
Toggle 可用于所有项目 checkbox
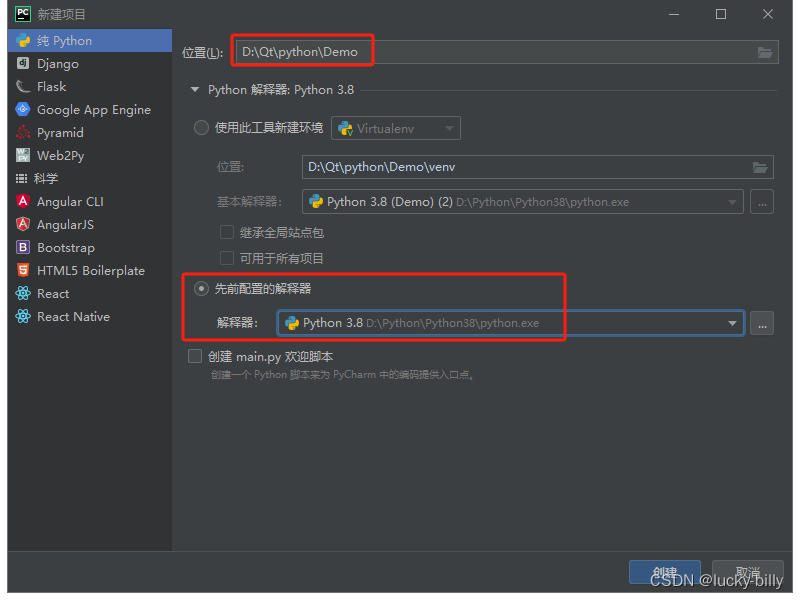(x=227, y=258)
